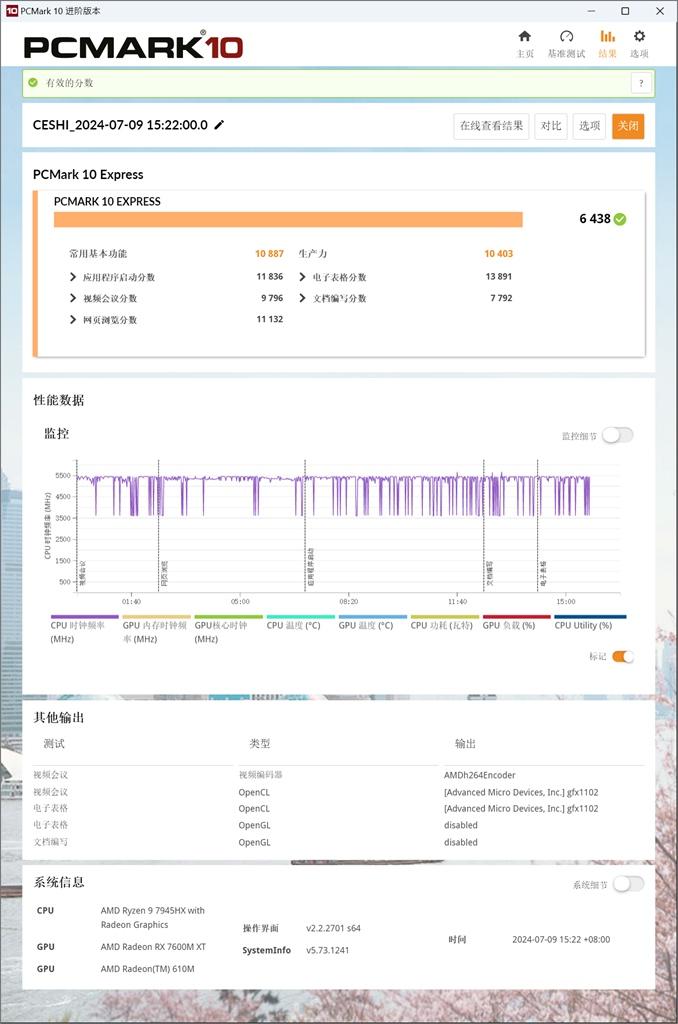Click the green valid score checkmark icon

coord(33,83)
